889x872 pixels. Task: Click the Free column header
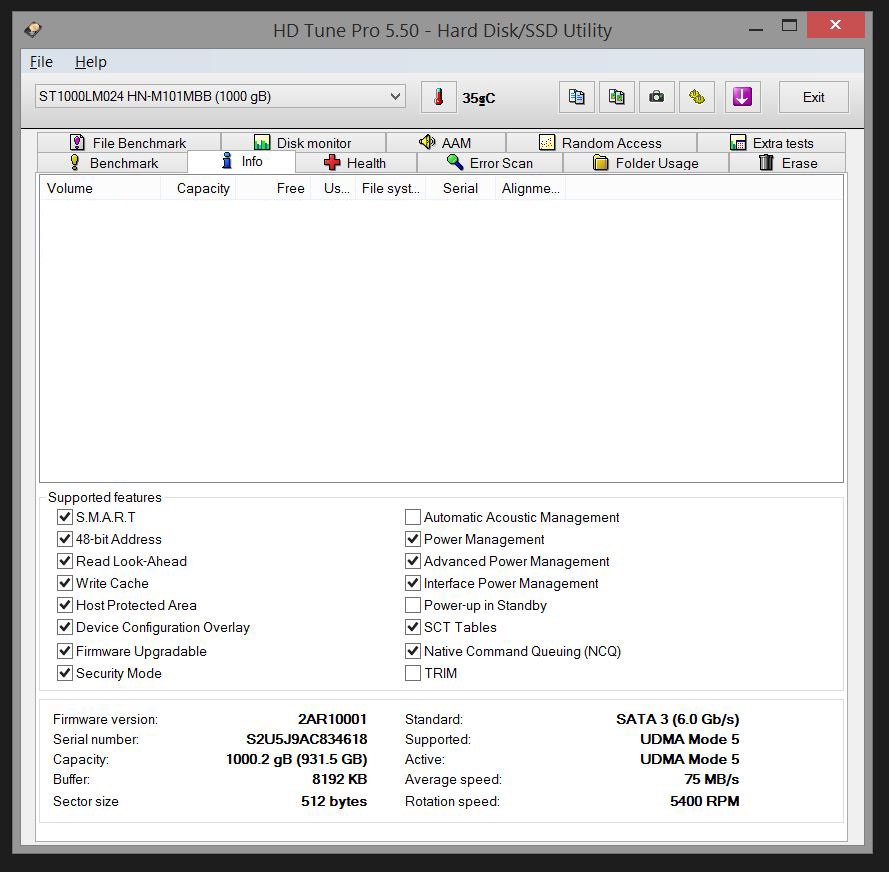coord(273,188)
